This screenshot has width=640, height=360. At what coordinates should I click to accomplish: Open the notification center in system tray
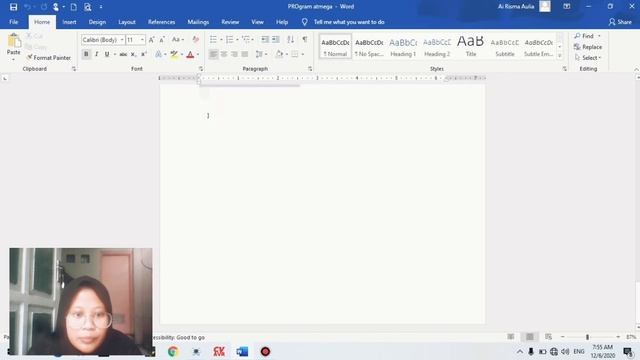tap(628, 351)
